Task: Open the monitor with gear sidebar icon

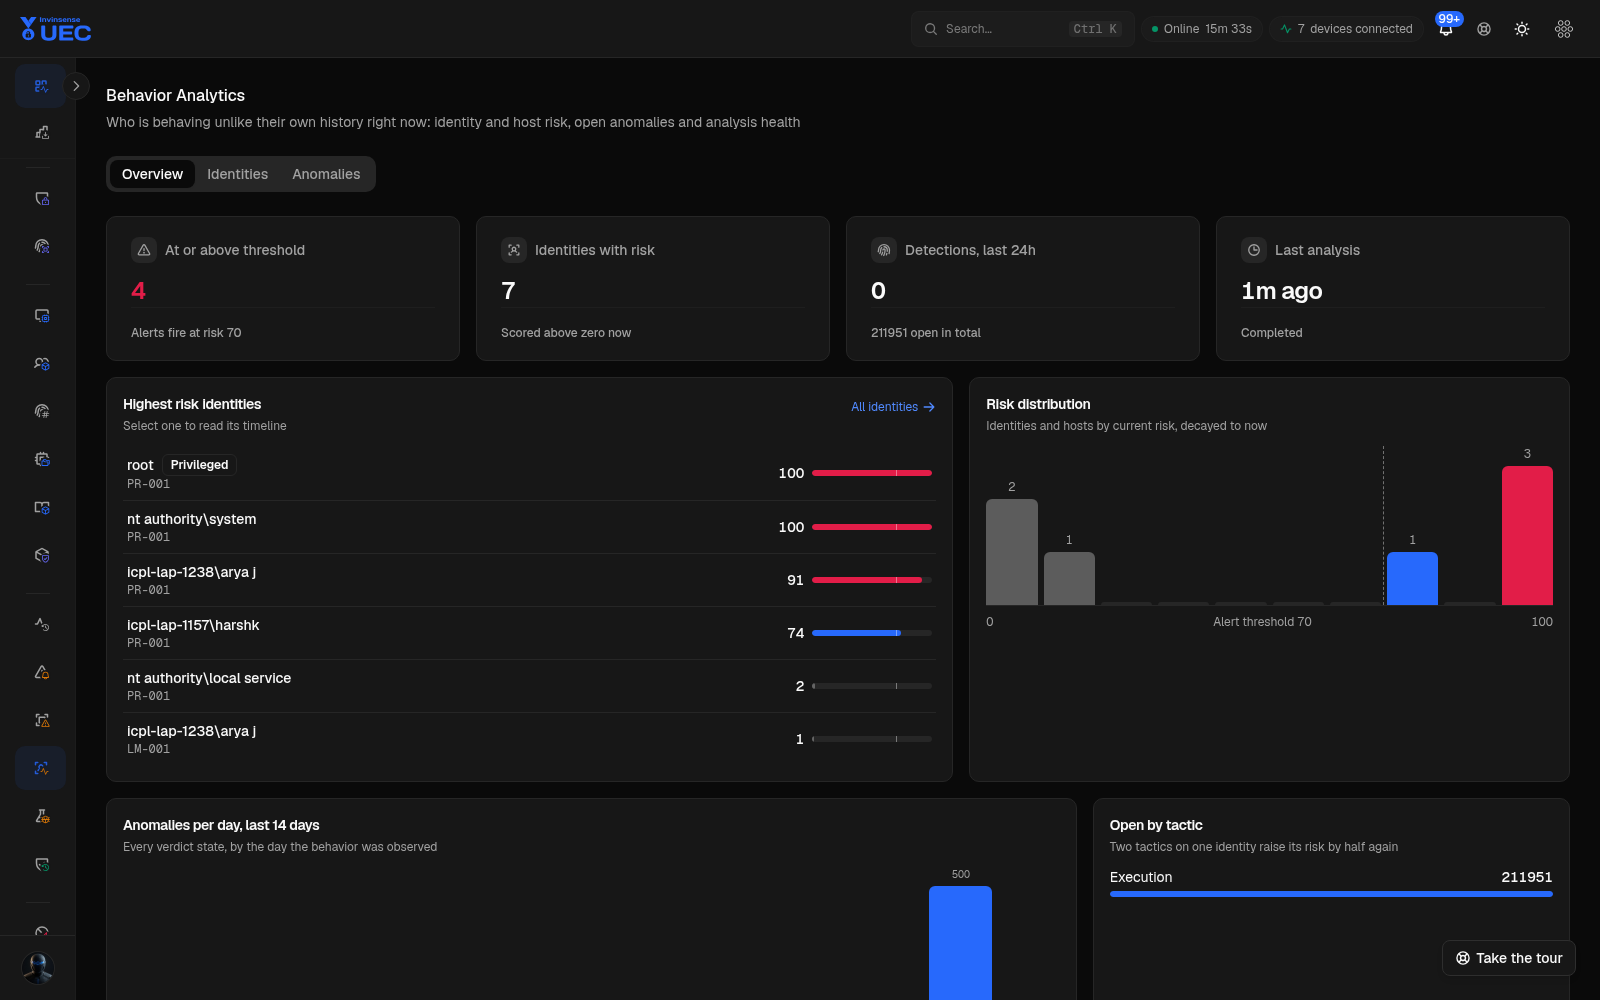Action: (41, 316)
